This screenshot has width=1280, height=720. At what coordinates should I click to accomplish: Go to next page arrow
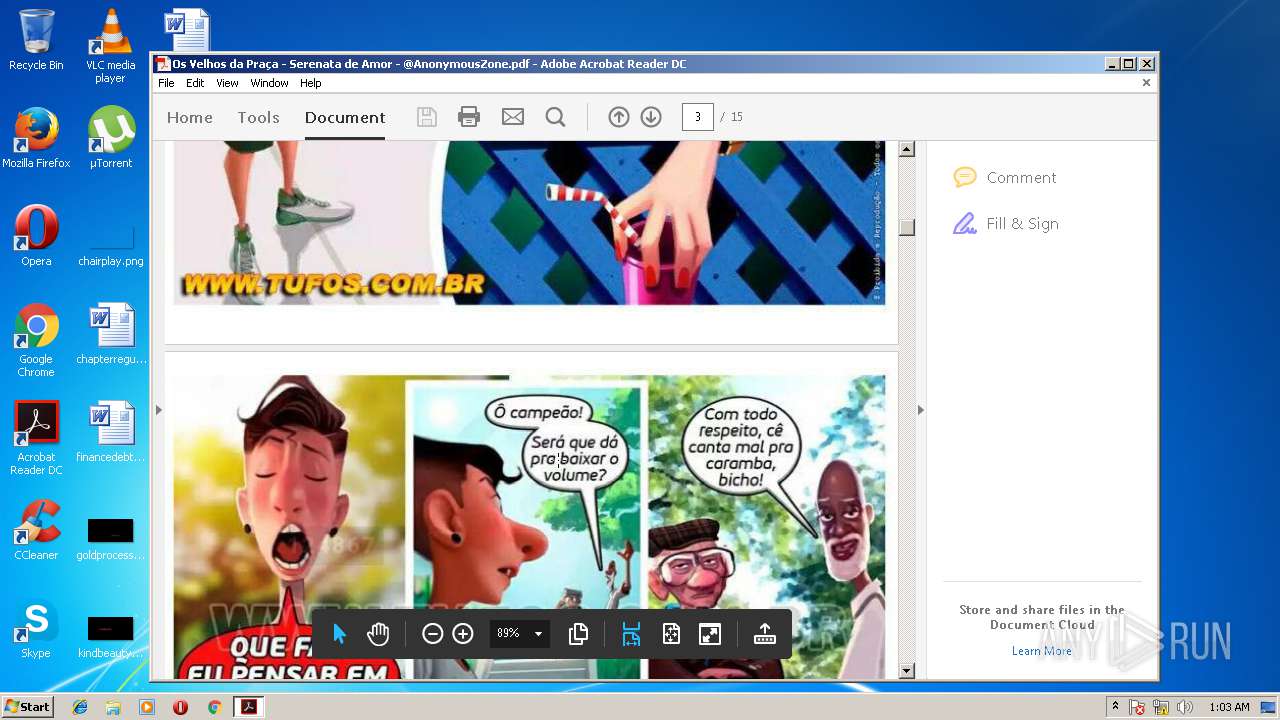[651, 117]
